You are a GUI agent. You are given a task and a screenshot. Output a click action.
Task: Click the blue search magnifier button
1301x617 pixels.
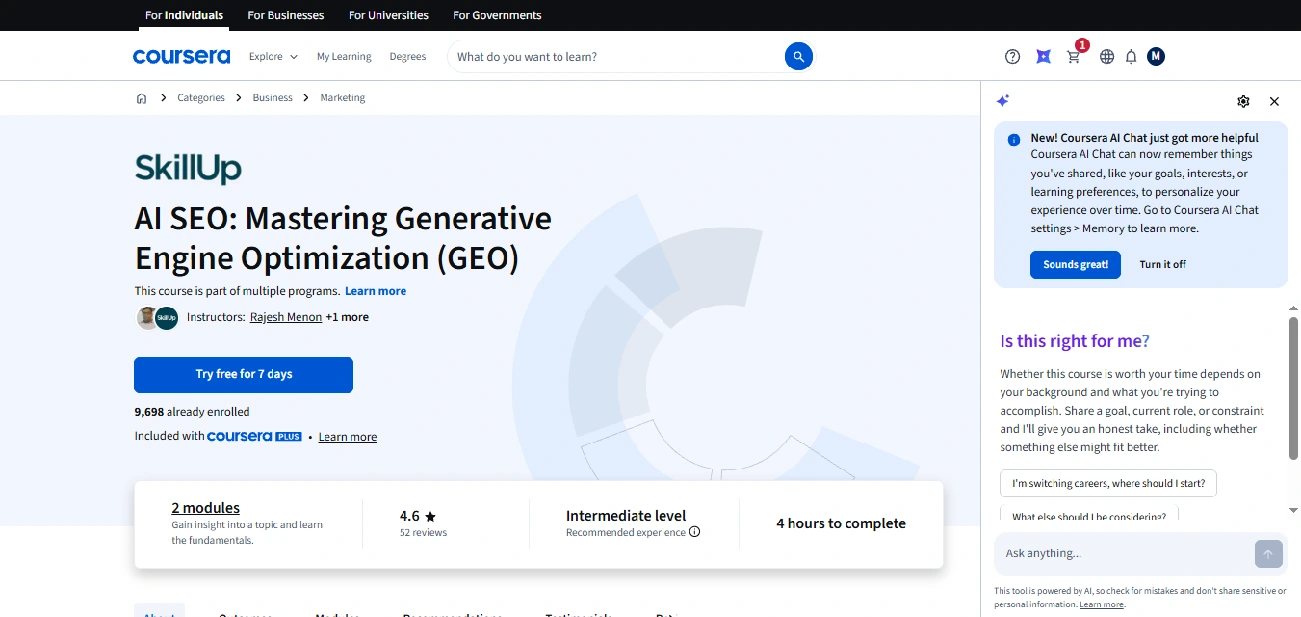tap(798, 57)
